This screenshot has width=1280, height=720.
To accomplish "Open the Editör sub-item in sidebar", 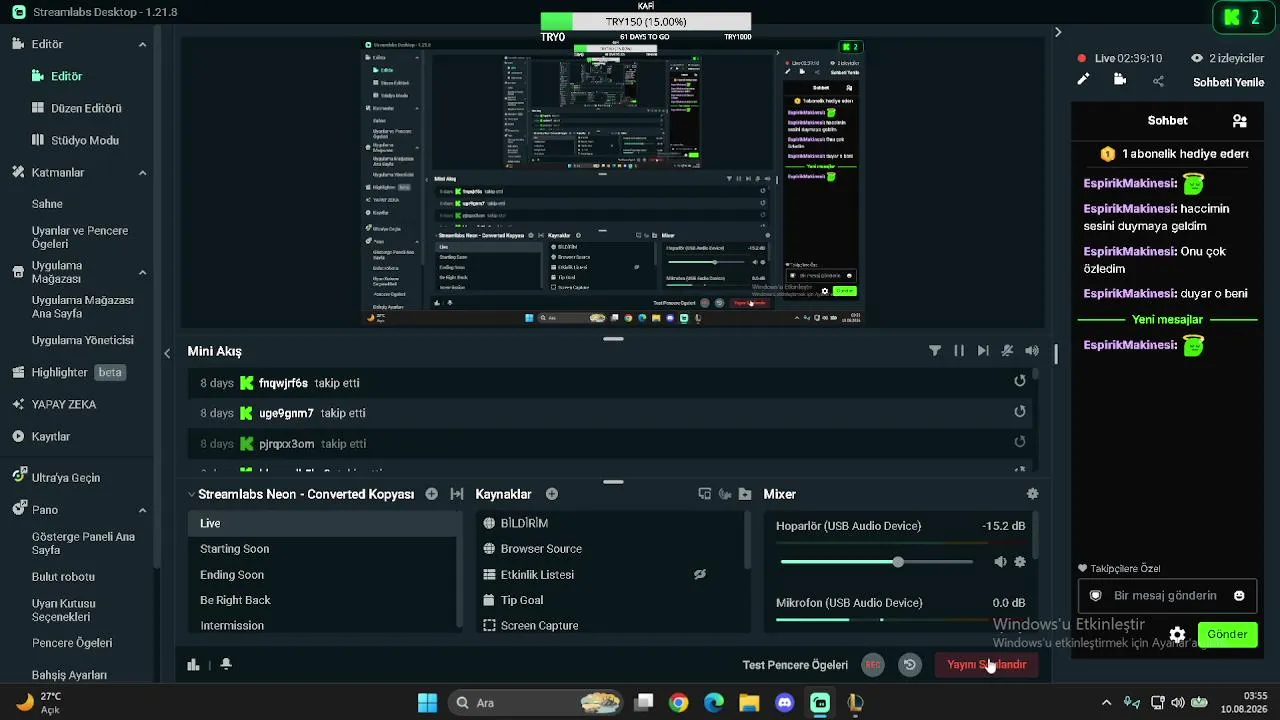I will click(58, 76).
